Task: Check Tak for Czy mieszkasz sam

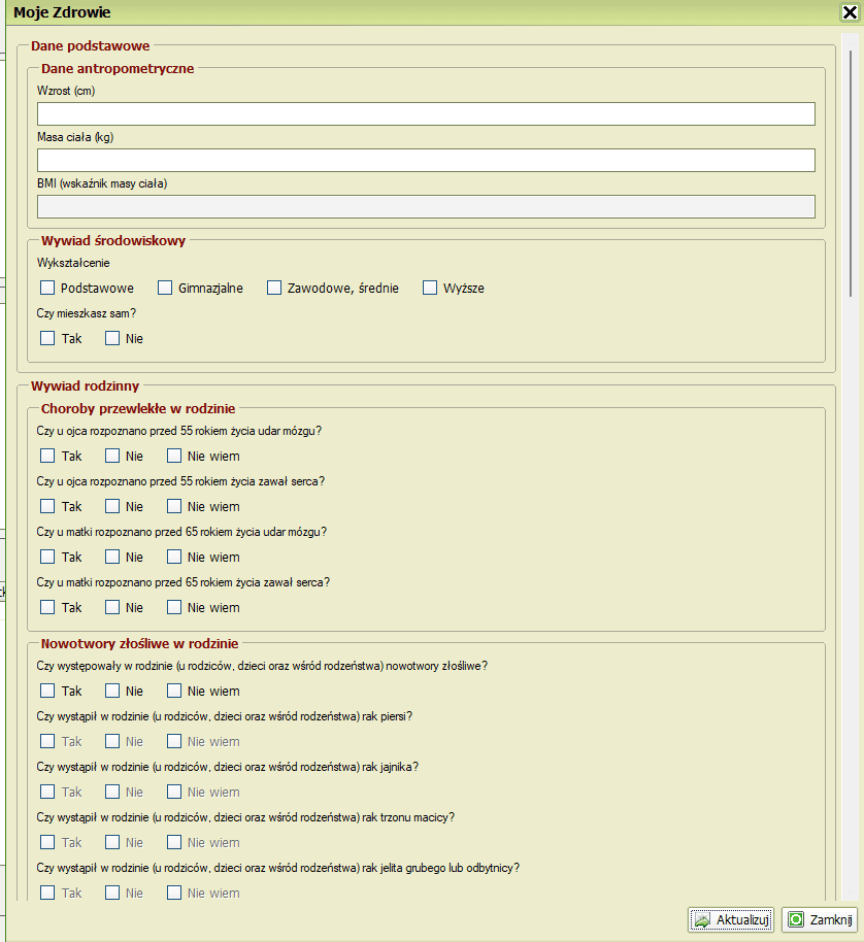Action: (48, 339)
